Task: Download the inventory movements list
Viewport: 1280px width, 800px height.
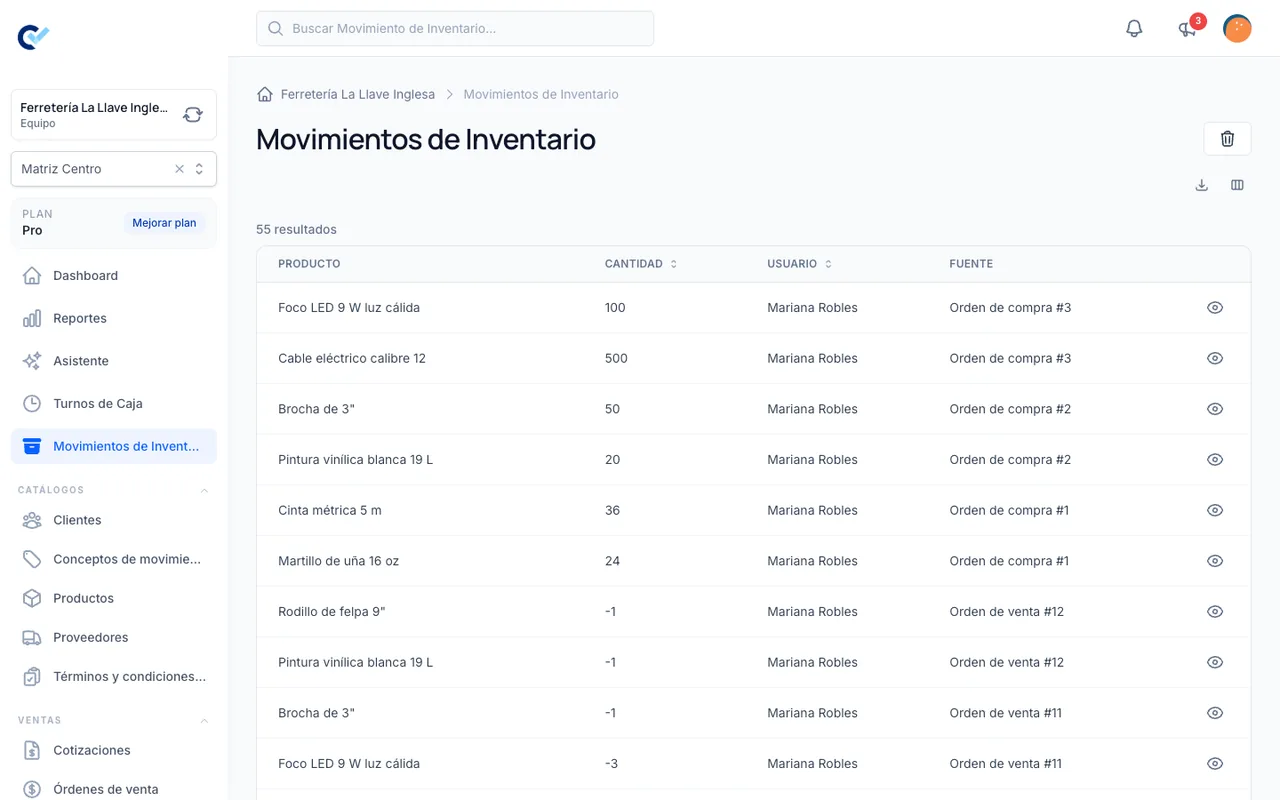Action: pyautogui.click(x=1202, y=185)
